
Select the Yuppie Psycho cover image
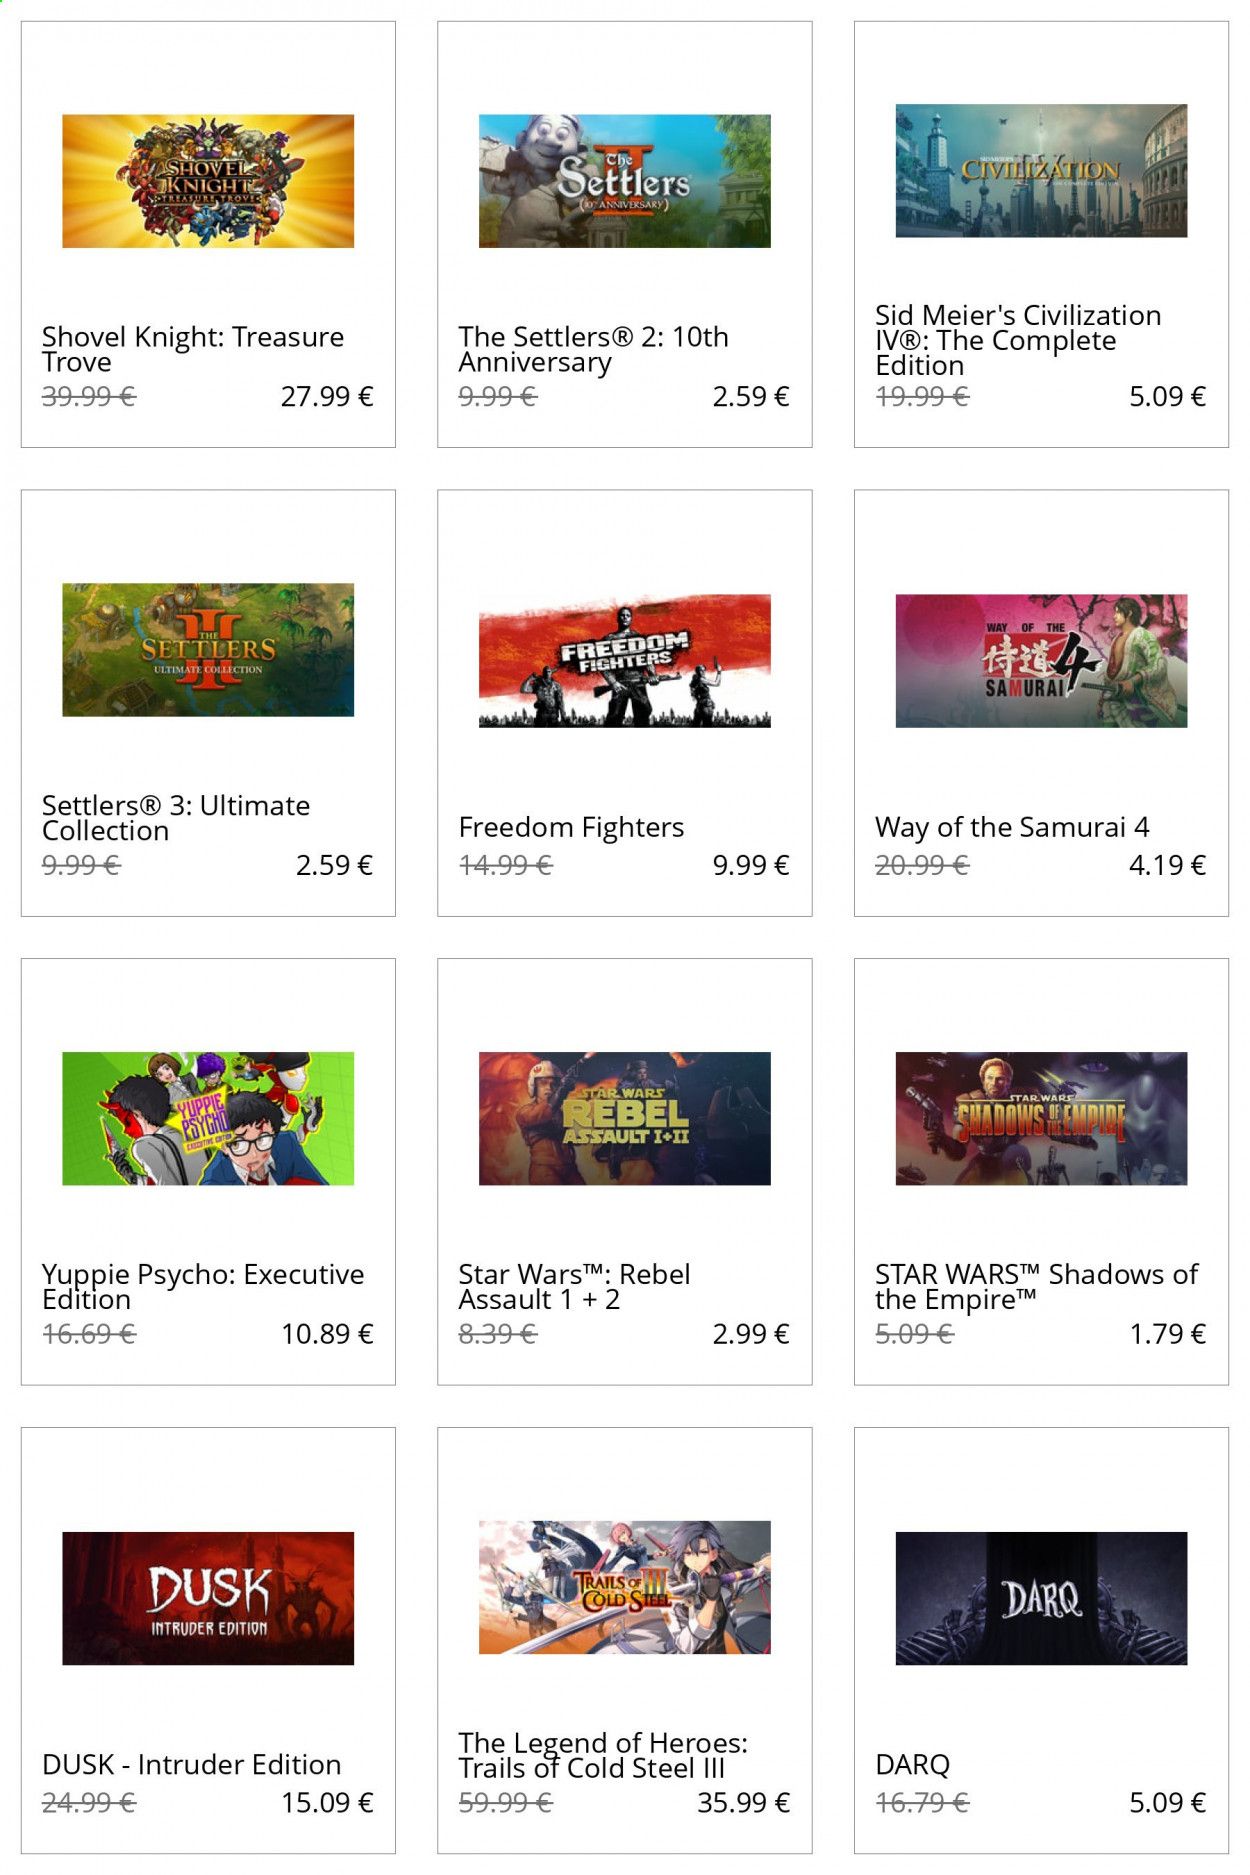[x=208, y=1119]
